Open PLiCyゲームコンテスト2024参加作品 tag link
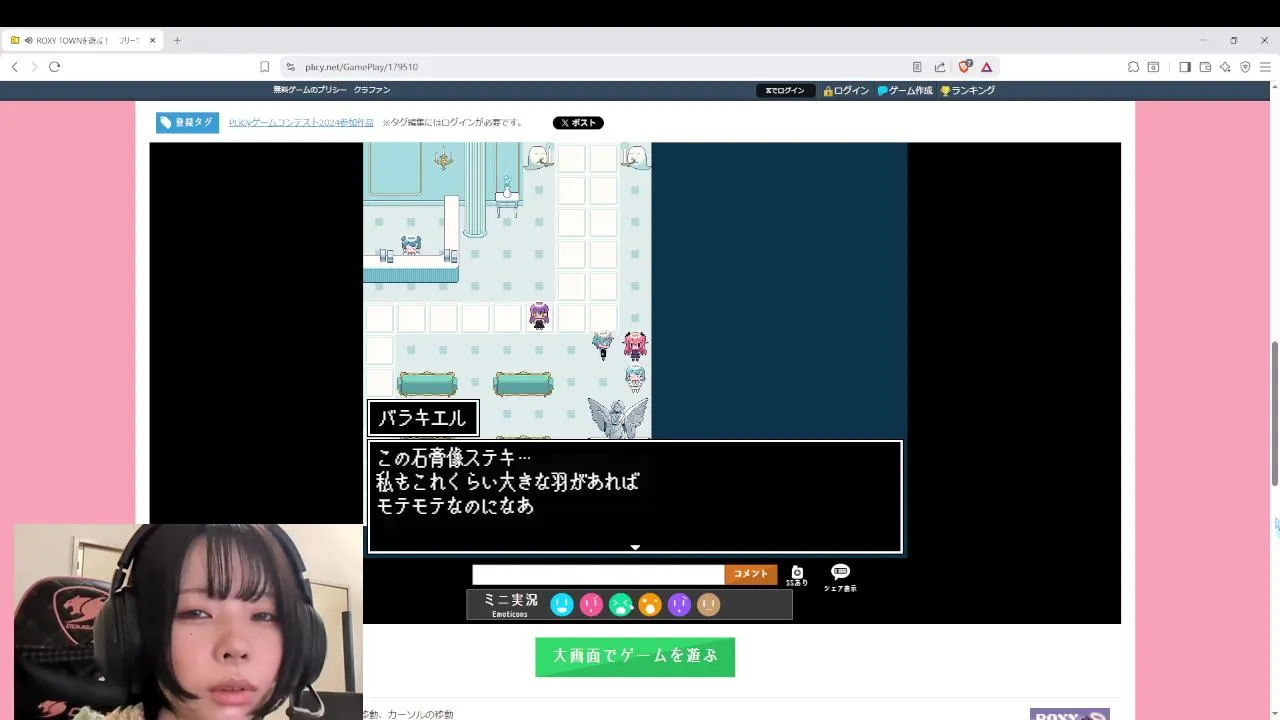The image size is (1280, 720). [x=301, y=123]
